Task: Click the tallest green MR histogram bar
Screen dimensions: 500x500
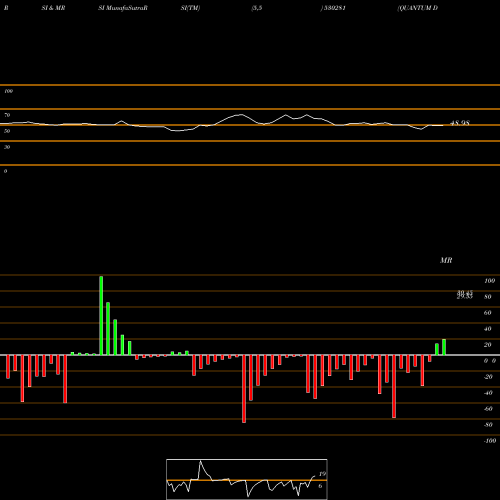Action: click(x=101, y=316)
